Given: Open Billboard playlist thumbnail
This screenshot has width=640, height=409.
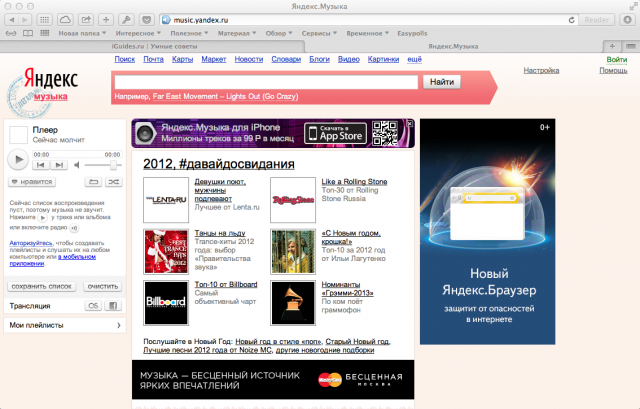Looking at the screenshot, I should click(166, 302).
